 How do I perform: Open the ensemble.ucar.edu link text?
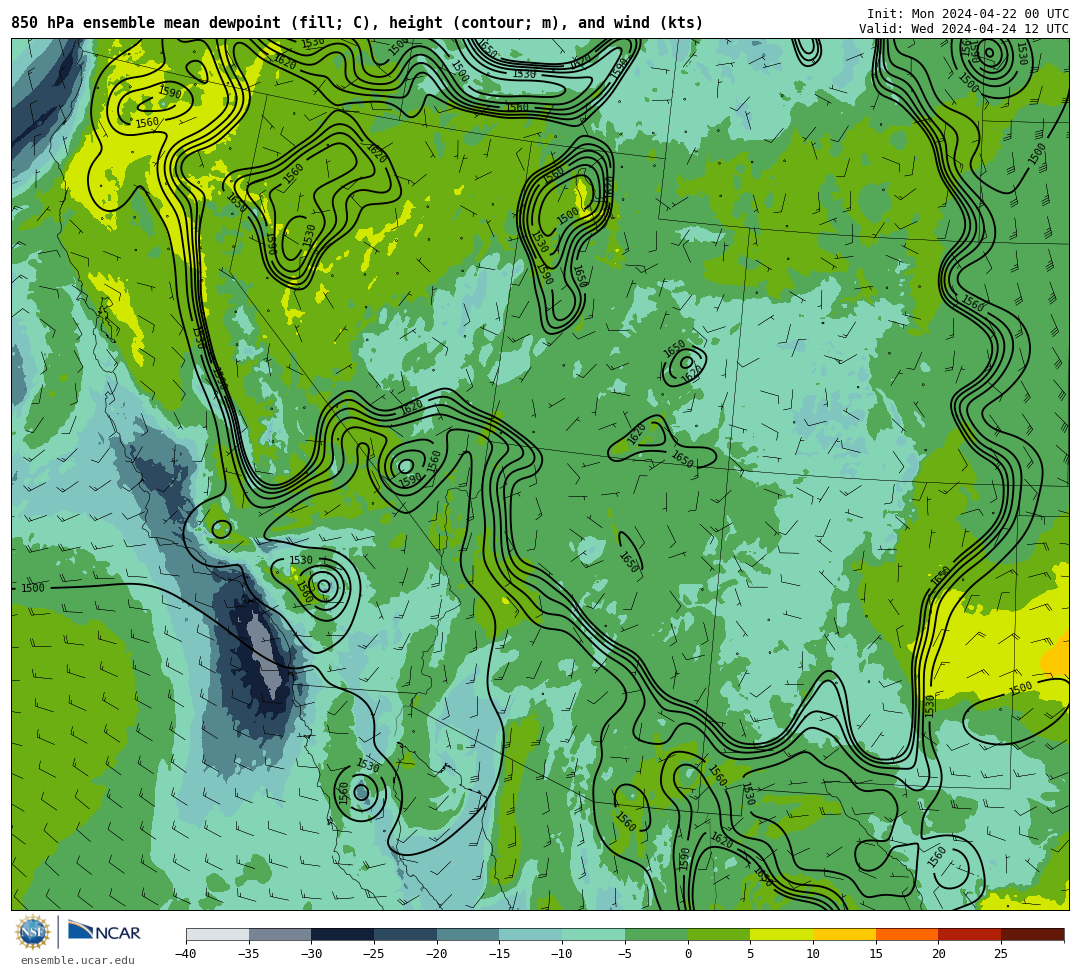(78, 960)
